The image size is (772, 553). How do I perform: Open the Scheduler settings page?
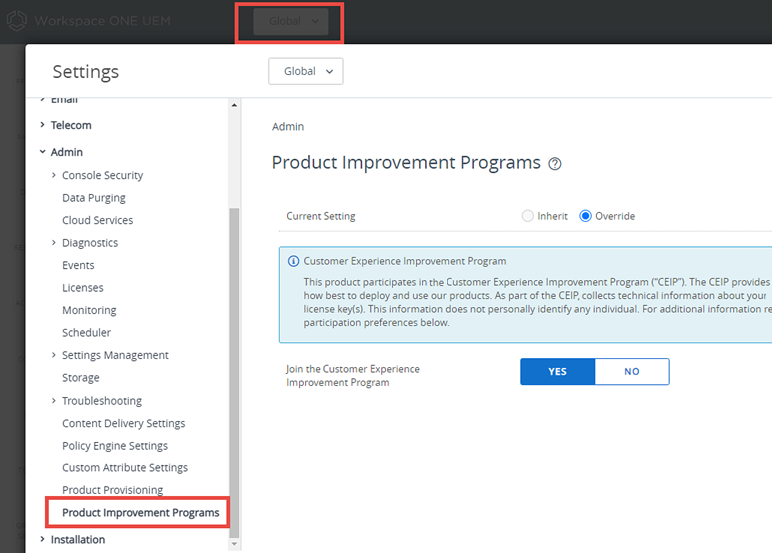coord(86,333)
